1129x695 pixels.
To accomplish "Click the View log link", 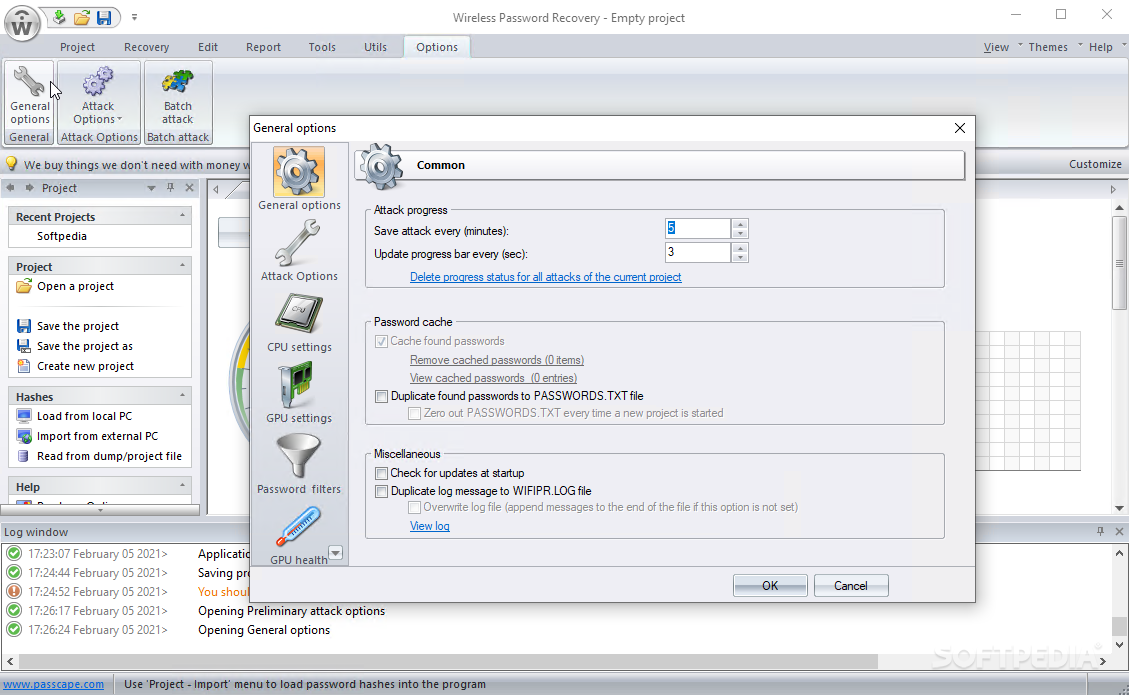I will (x=430, y=526).
